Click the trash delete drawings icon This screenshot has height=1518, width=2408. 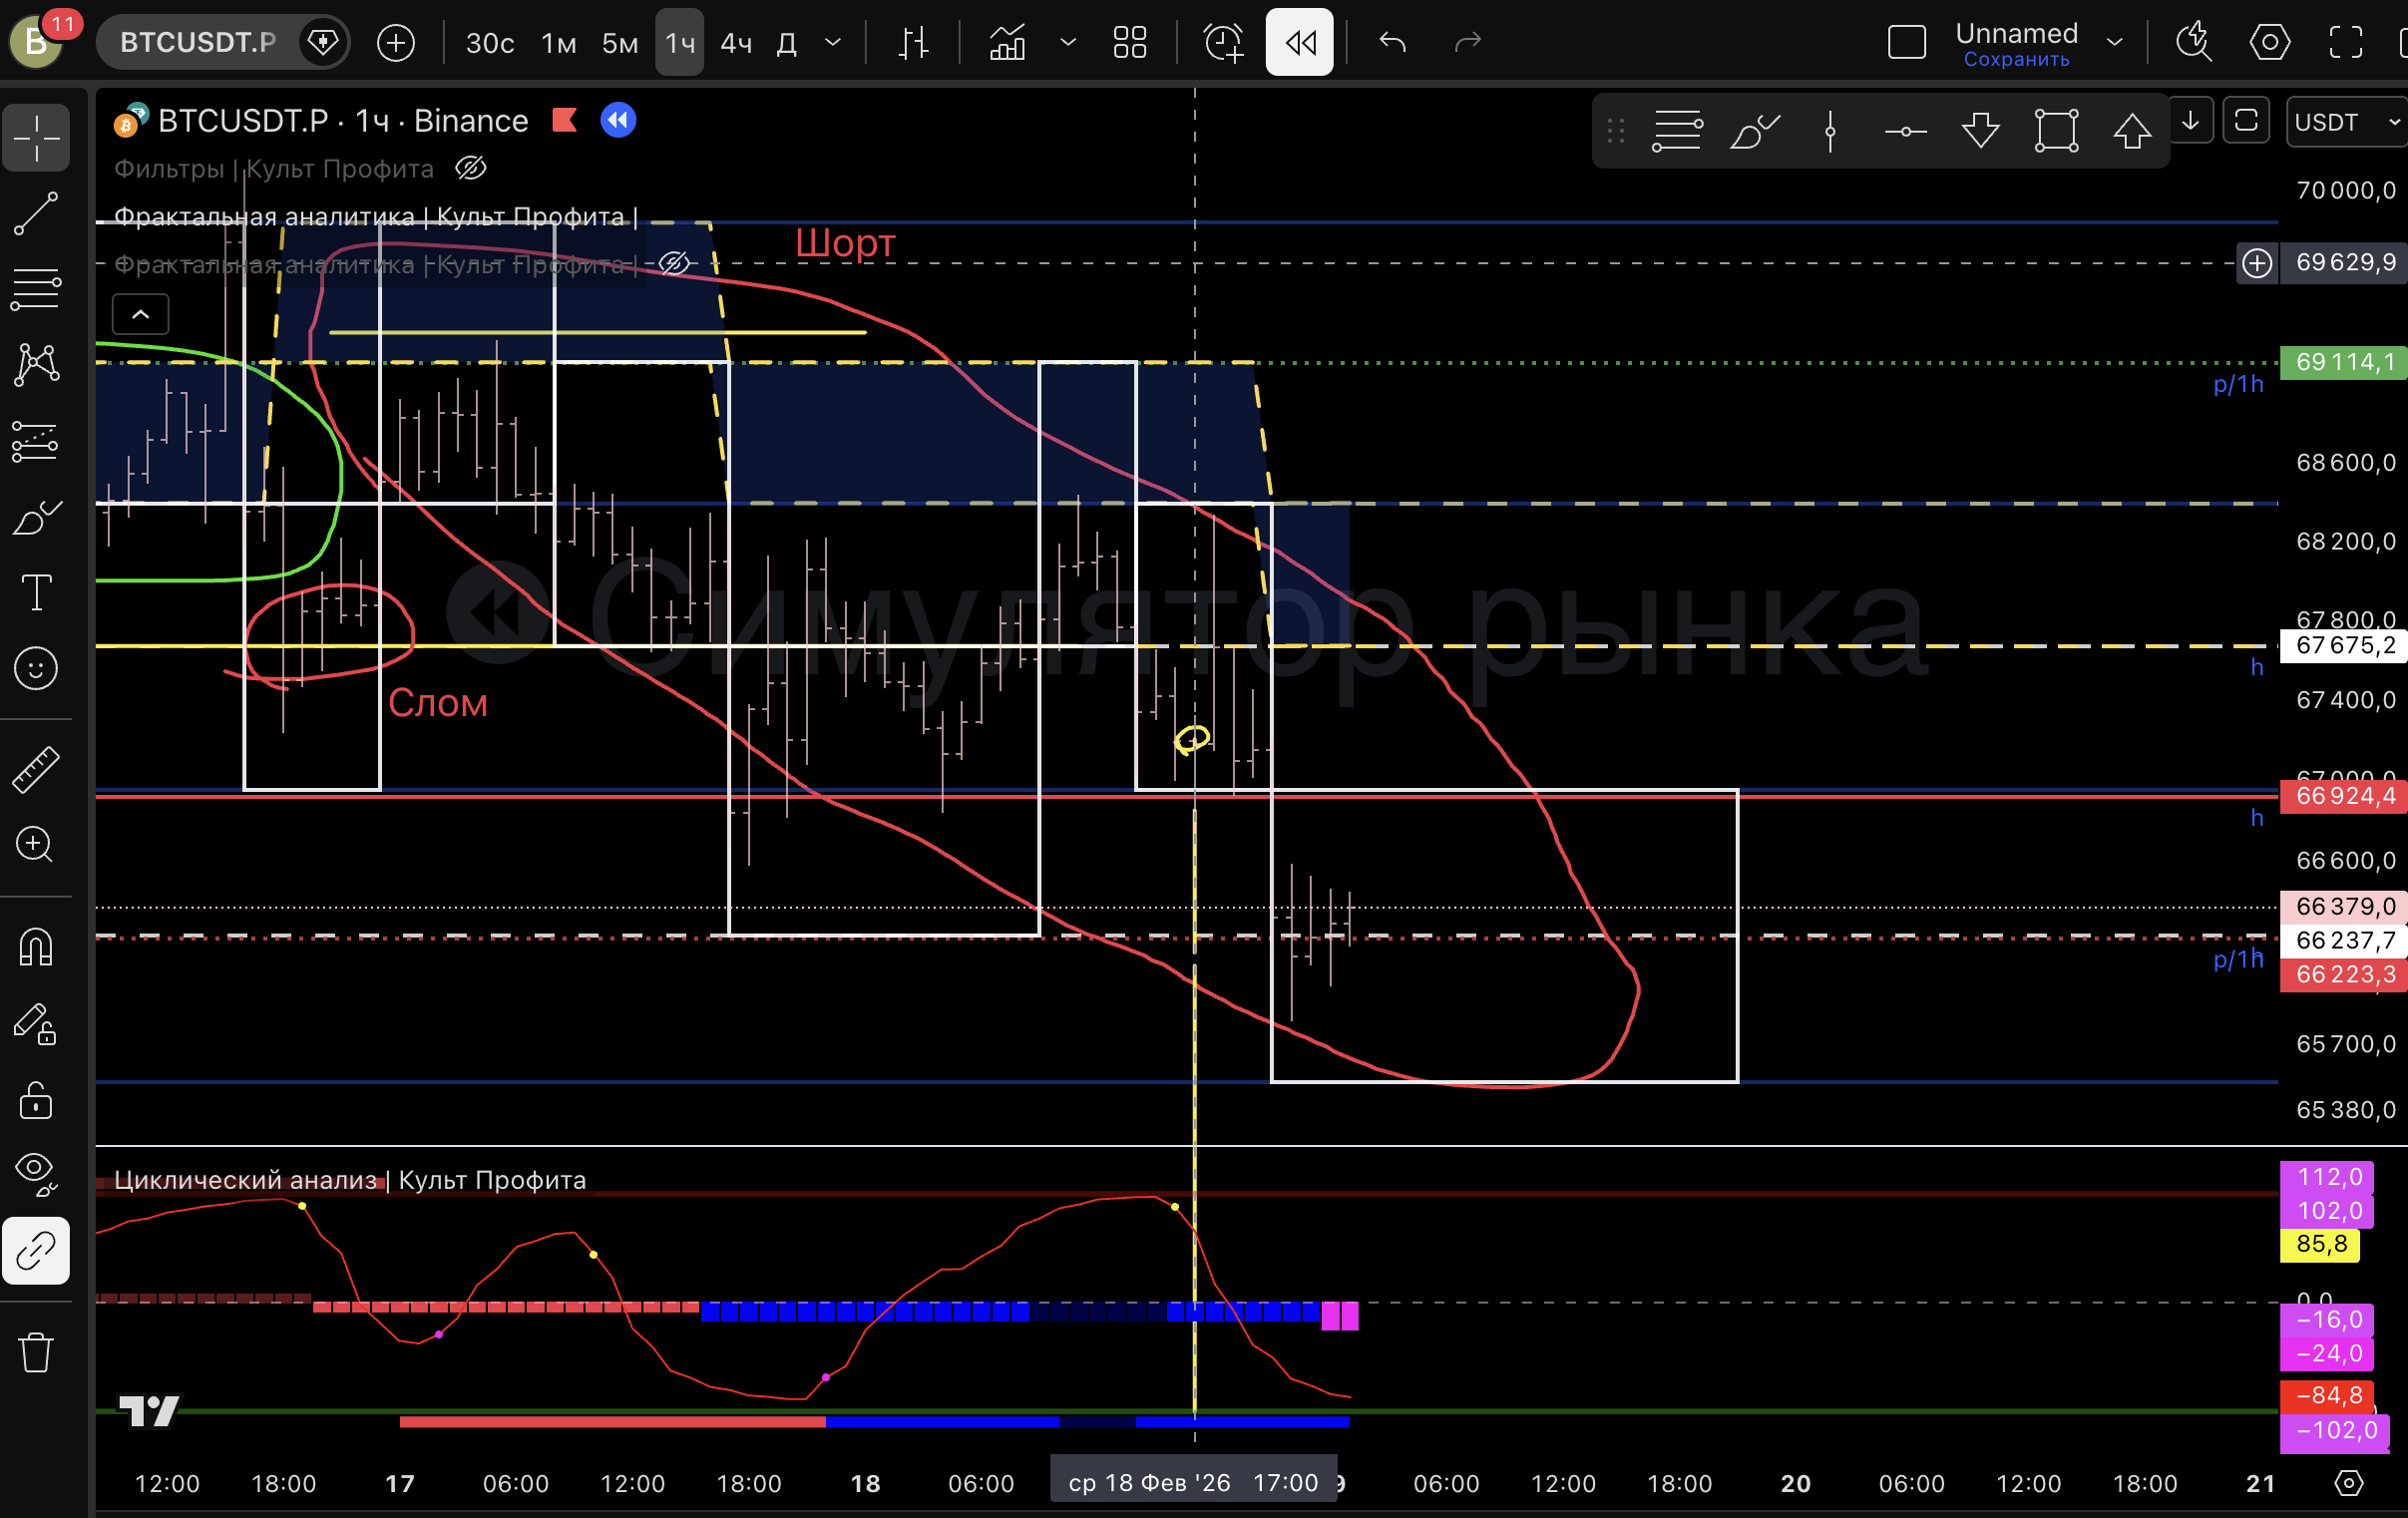point(36,1352)
